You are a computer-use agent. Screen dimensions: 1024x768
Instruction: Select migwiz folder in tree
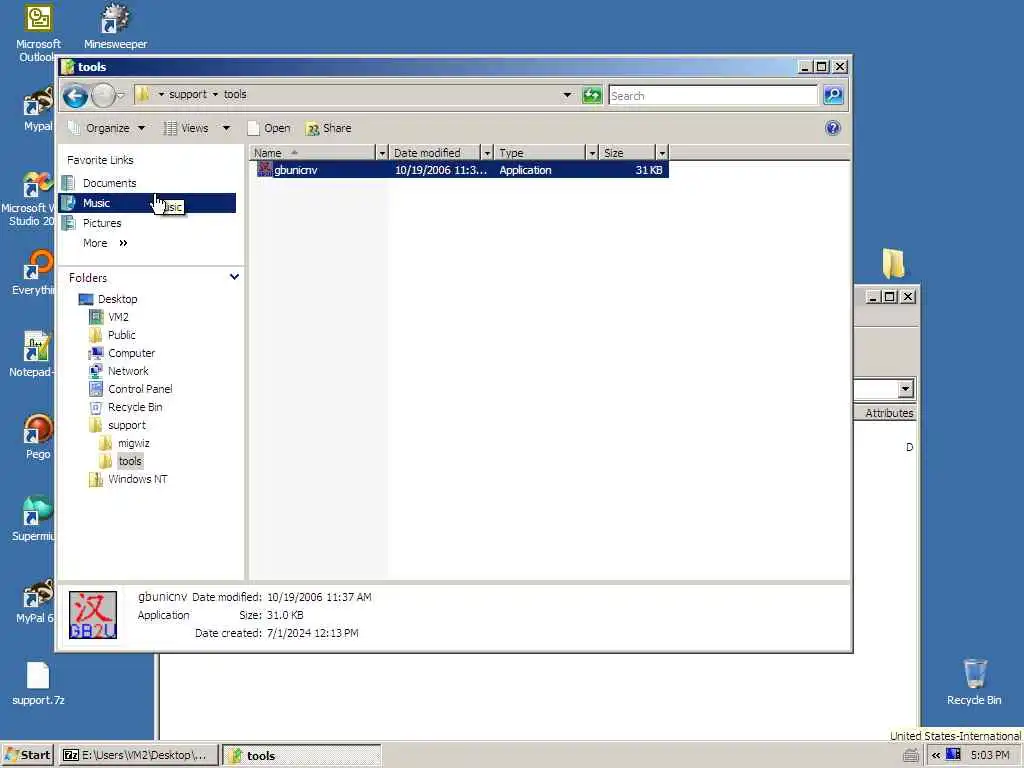pos(133,443)
